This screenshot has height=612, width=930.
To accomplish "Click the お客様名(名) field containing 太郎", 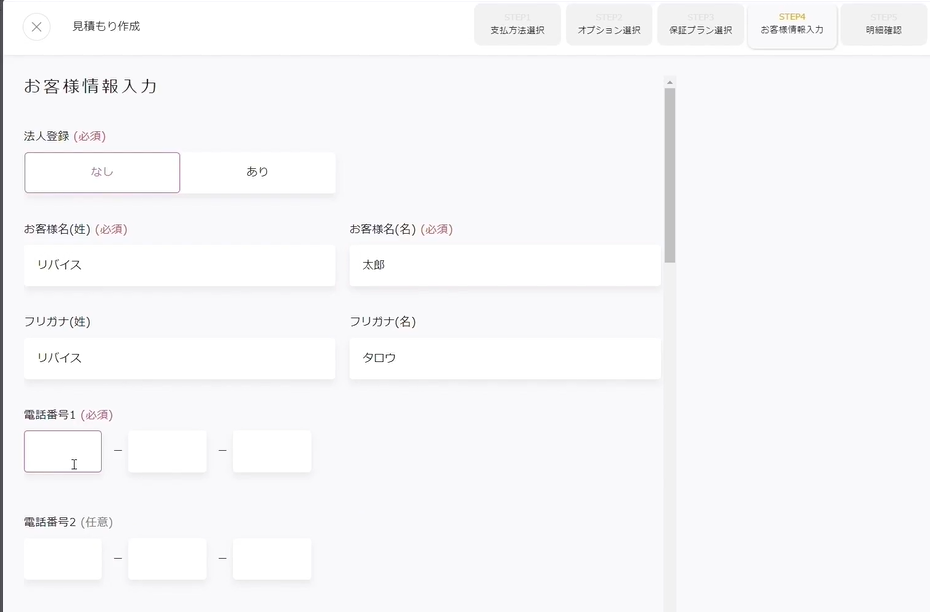I will tap(505, 265).
